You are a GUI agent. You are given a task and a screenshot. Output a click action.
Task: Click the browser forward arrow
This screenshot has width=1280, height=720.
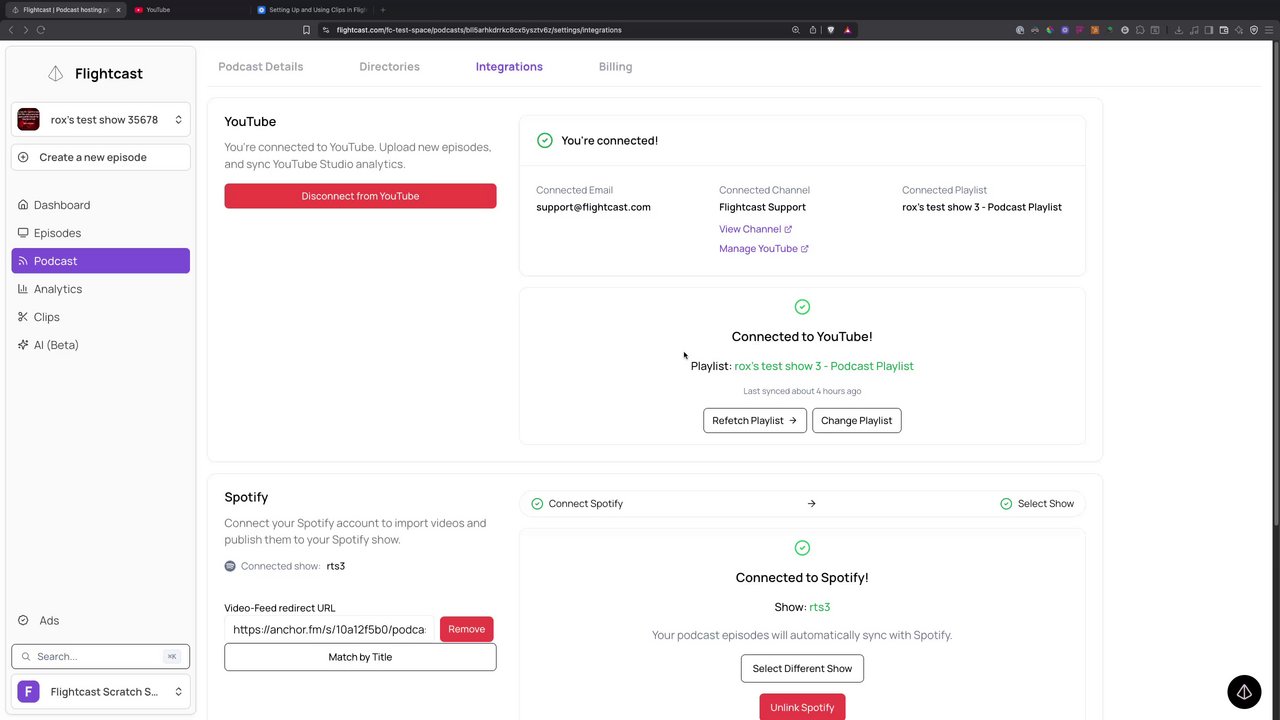click(x=26, y=30)
